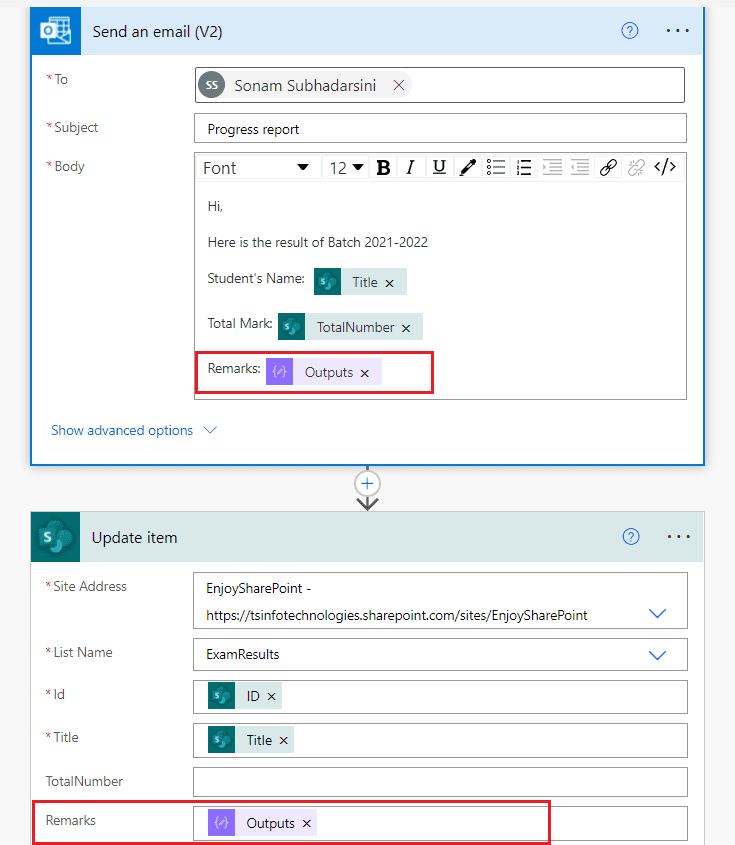Select the Outputs token in Update item Remarks
Screen dimensions: 735x845
tap(262, 823)
